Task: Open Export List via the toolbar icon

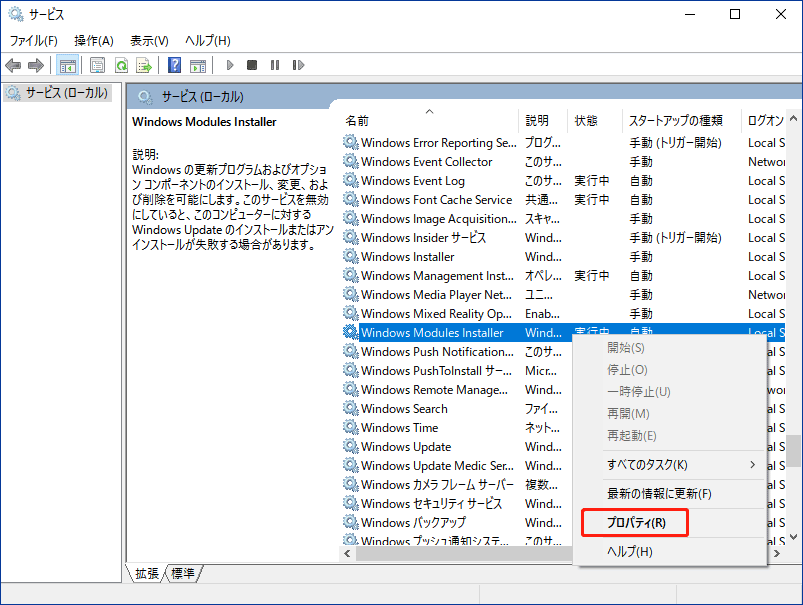Action: [145, 65]
